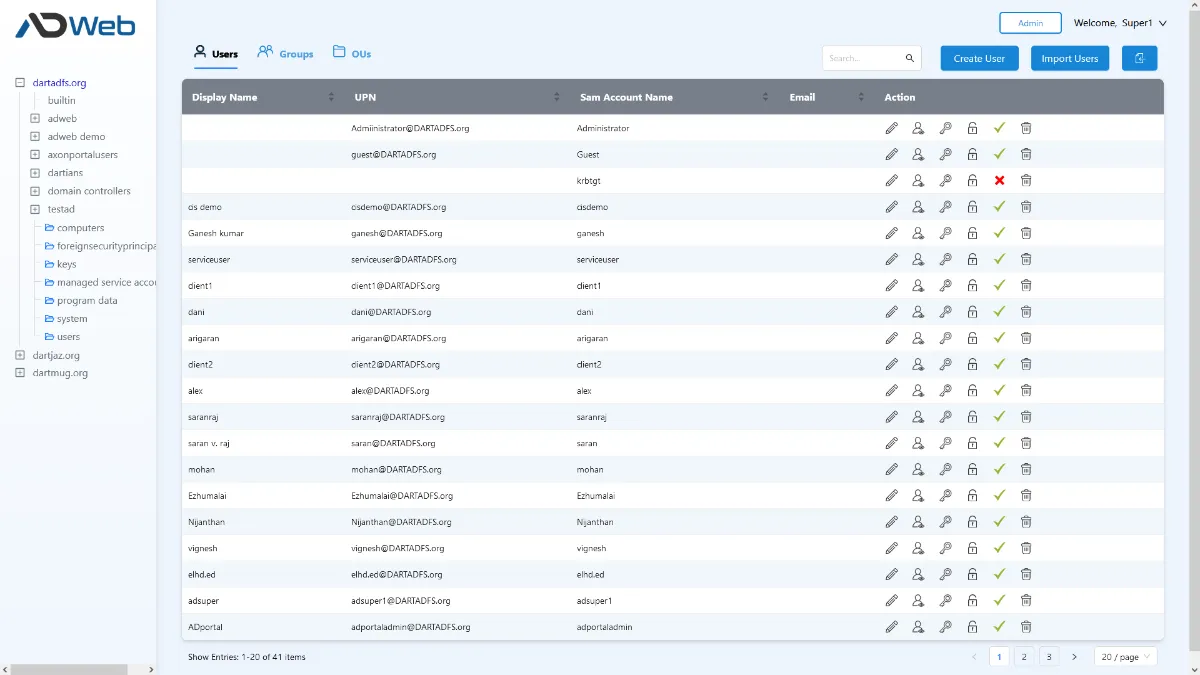Expand the adweb tree node

35,118
